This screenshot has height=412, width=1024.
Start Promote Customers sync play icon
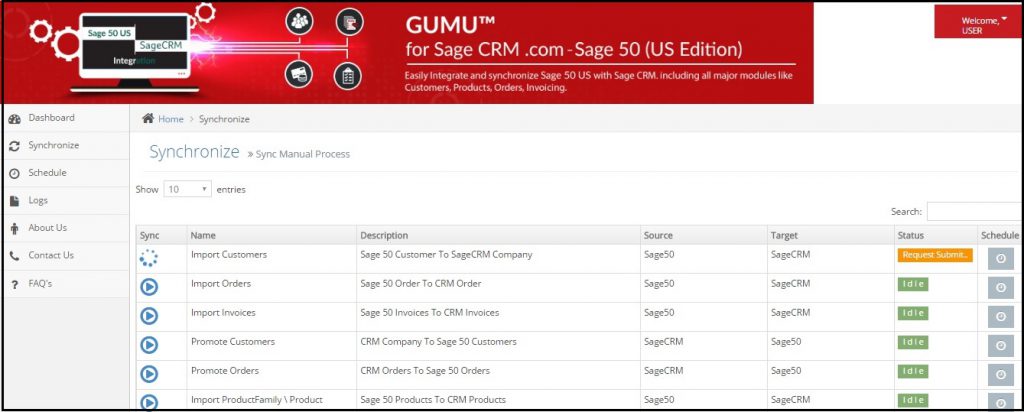(x=149, y=345)
